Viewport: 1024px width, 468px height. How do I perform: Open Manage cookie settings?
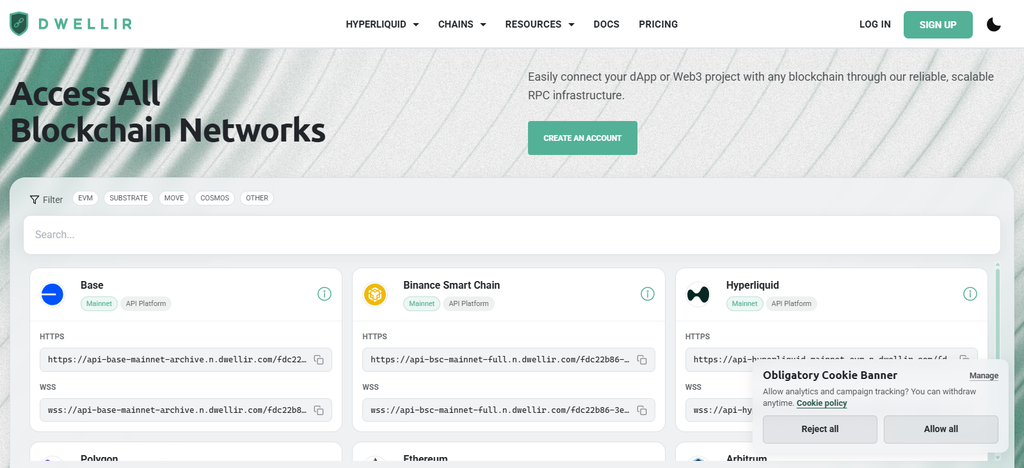click(x=984, y=376)
